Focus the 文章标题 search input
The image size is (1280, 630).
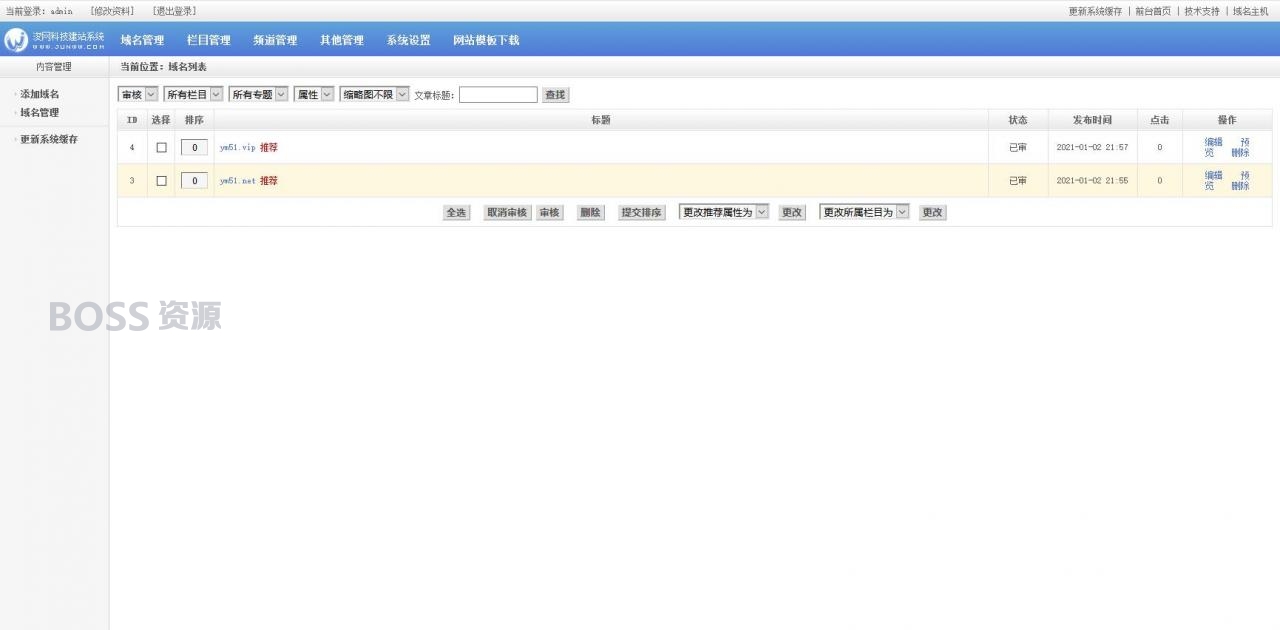[x=498, y=95]
